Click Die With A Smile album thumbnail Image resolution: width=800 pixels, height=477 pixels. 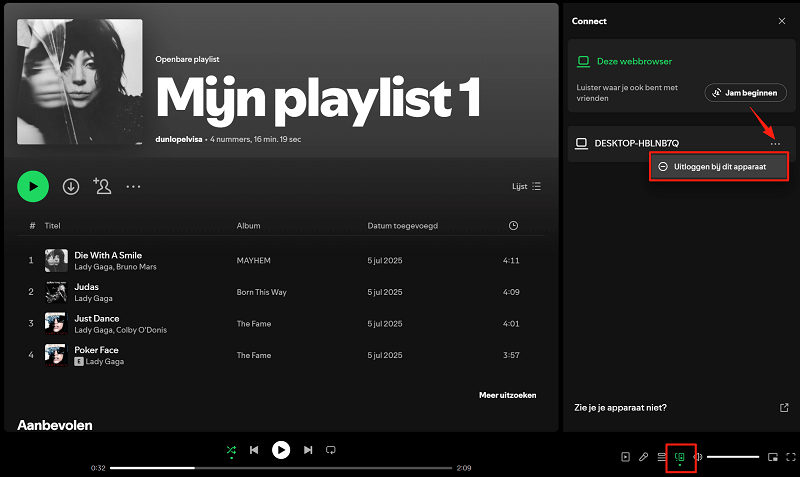coord(56,260)
